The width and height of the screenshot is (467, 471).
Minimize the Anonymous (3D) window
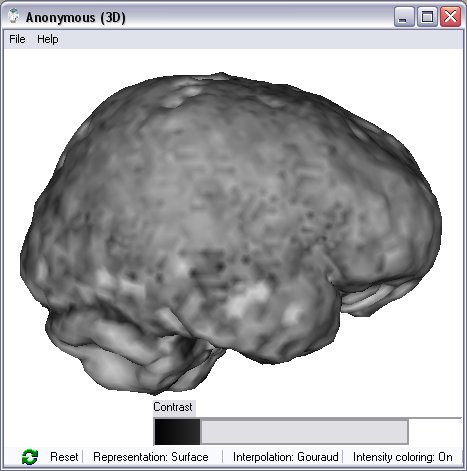point(403,17)
